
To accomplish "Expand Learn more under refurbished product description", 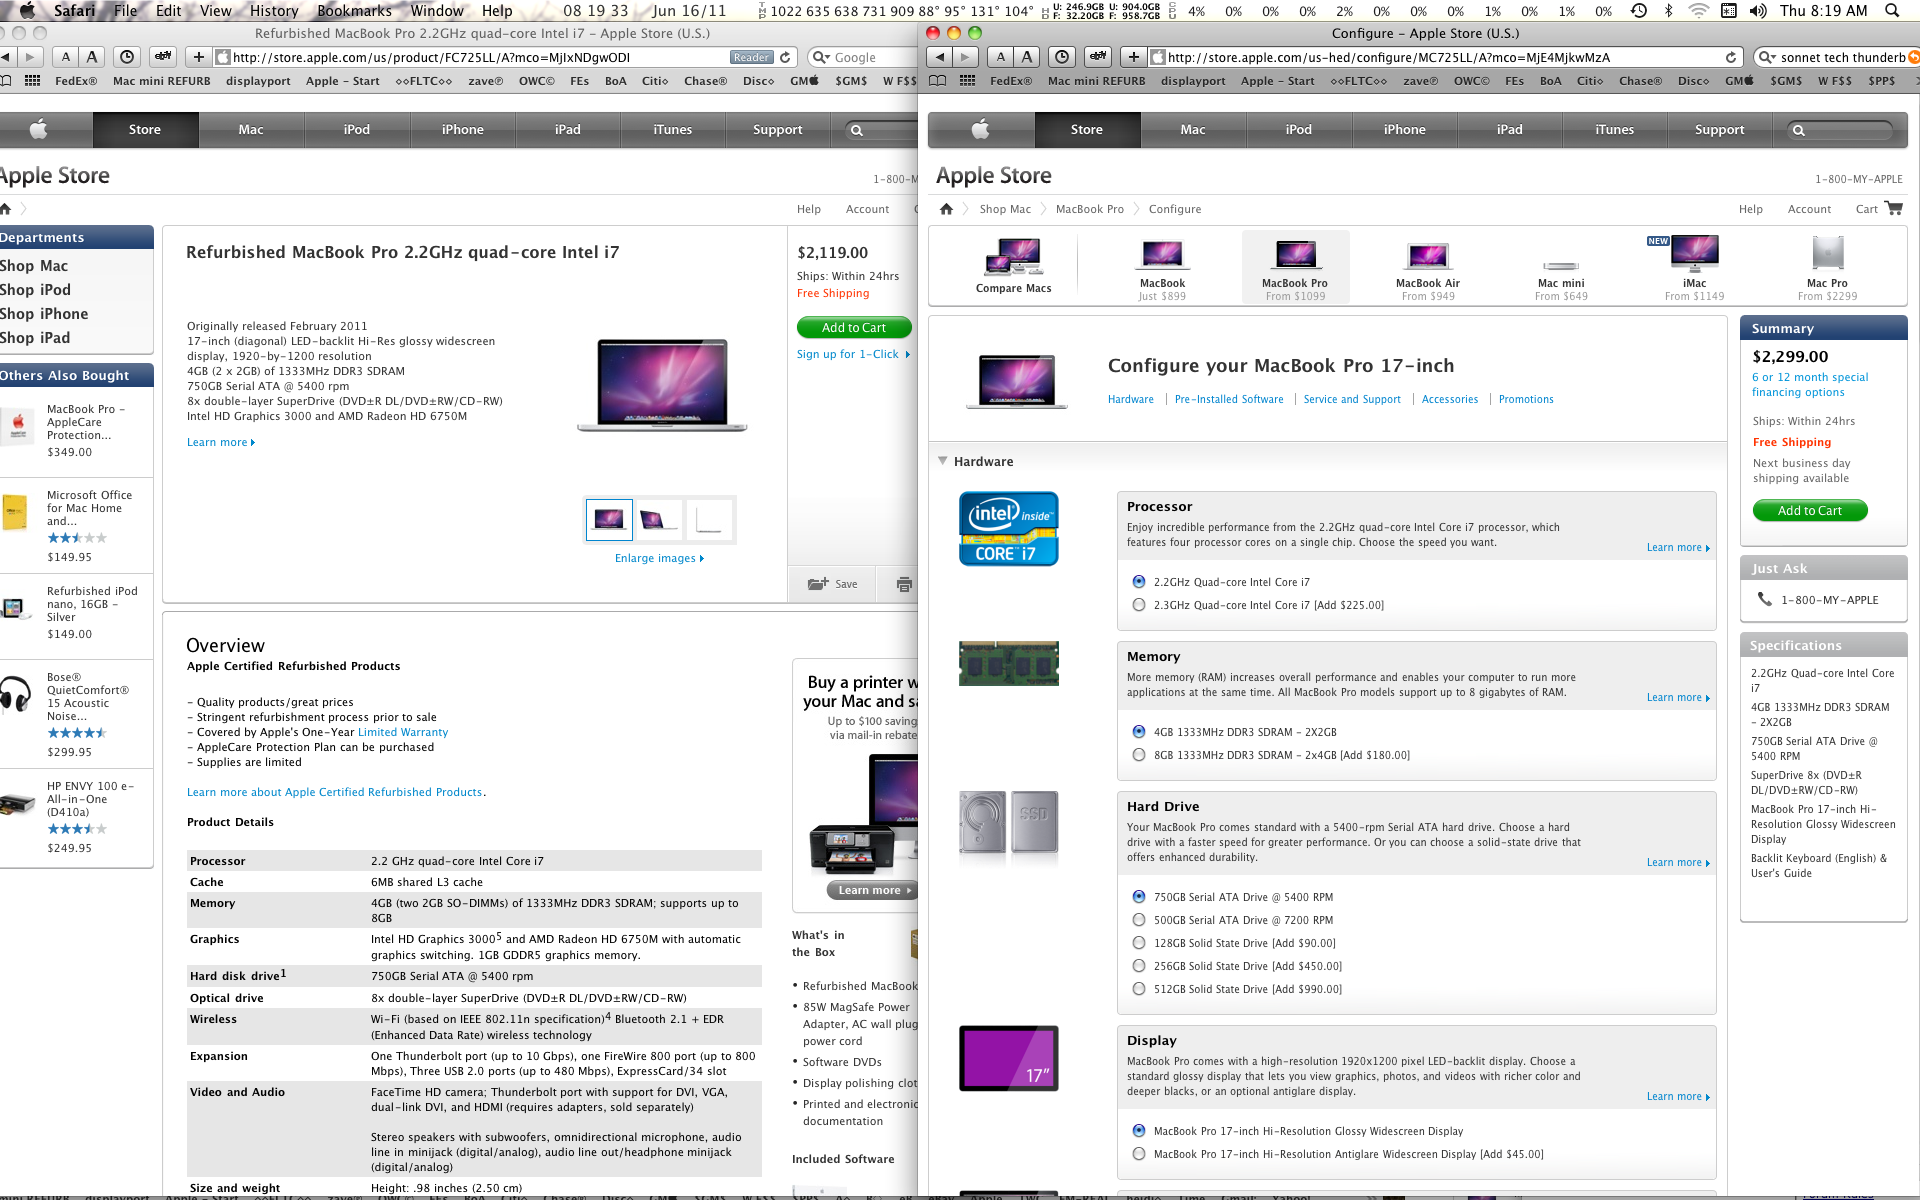I will coord(221,442).
